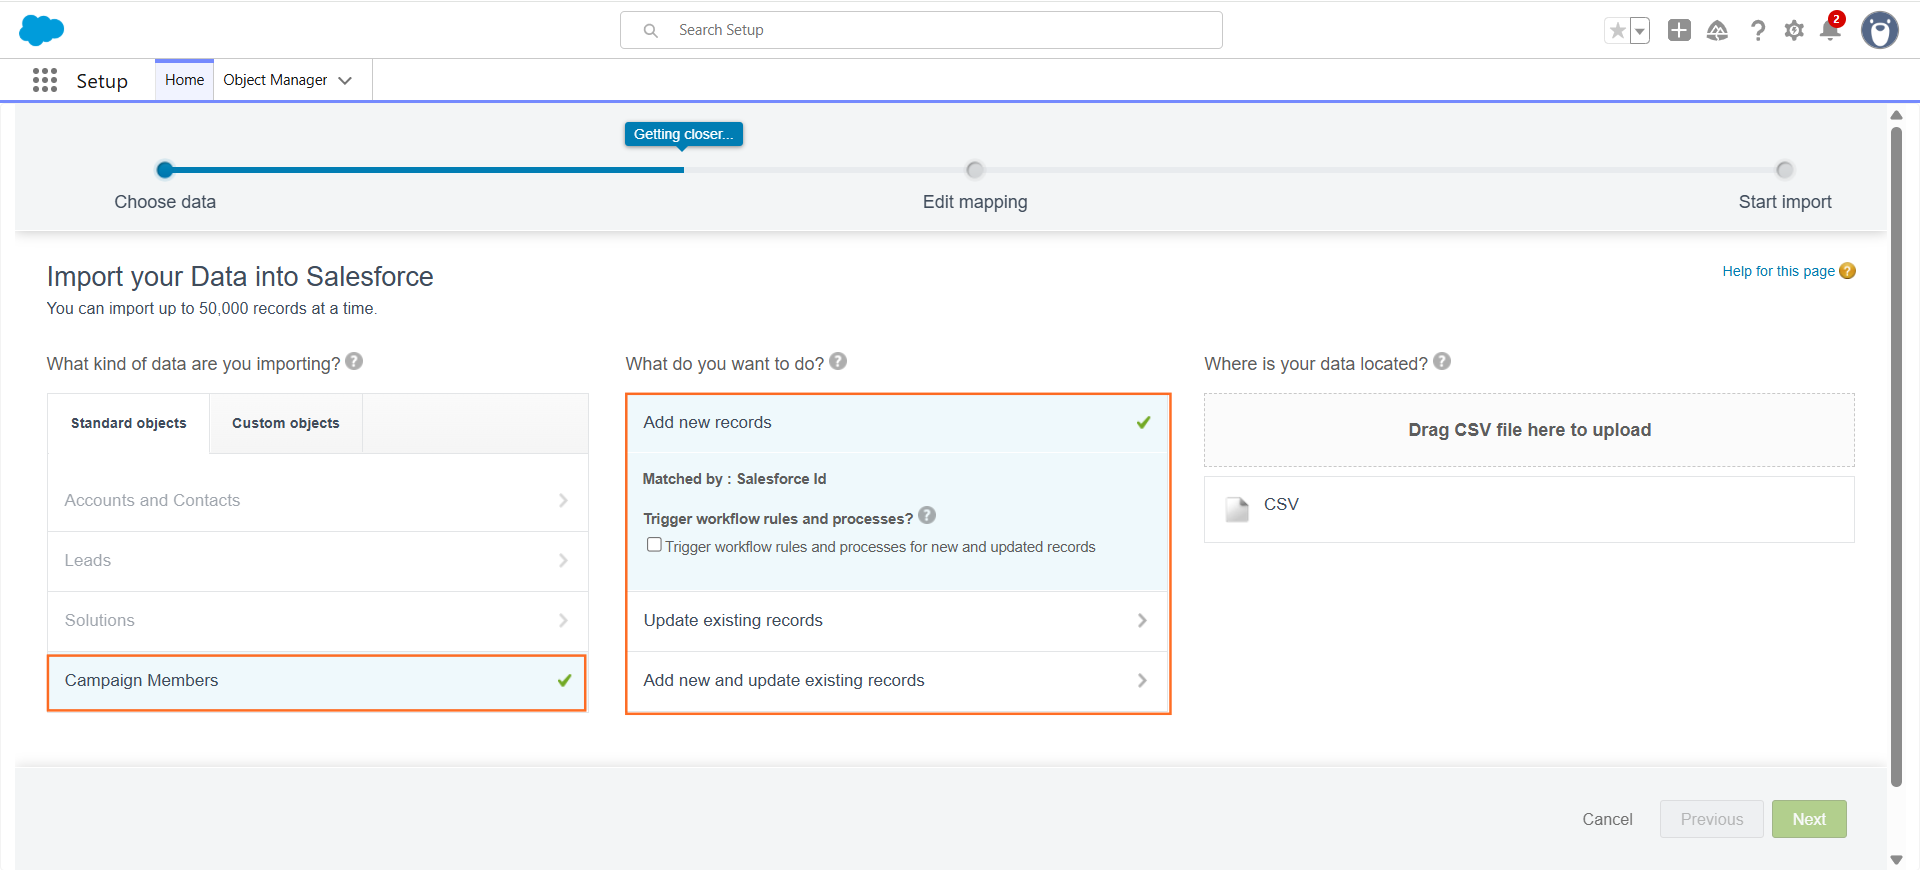Select the CSV data source option
This screenshot has height=870, width=1920.
click(x=1529, y=509)
